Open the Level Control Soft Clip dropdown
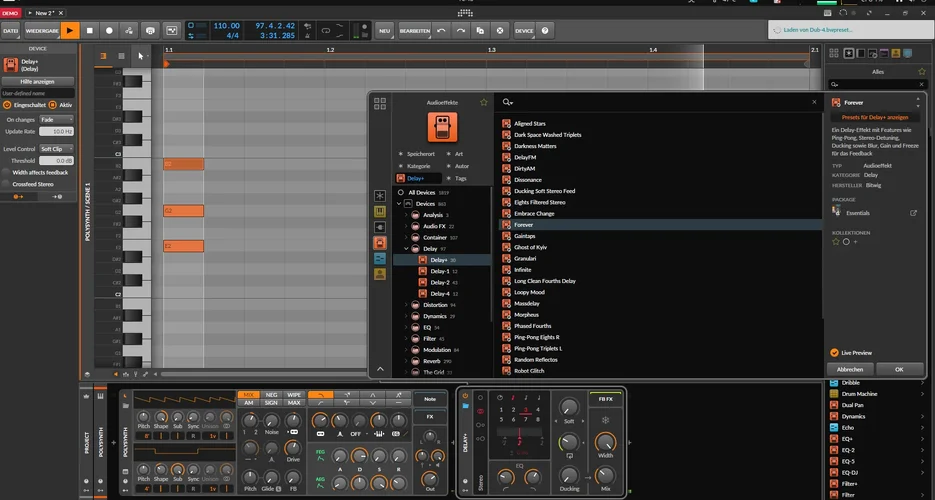This screenshot has width=935, height=500. 56,149
